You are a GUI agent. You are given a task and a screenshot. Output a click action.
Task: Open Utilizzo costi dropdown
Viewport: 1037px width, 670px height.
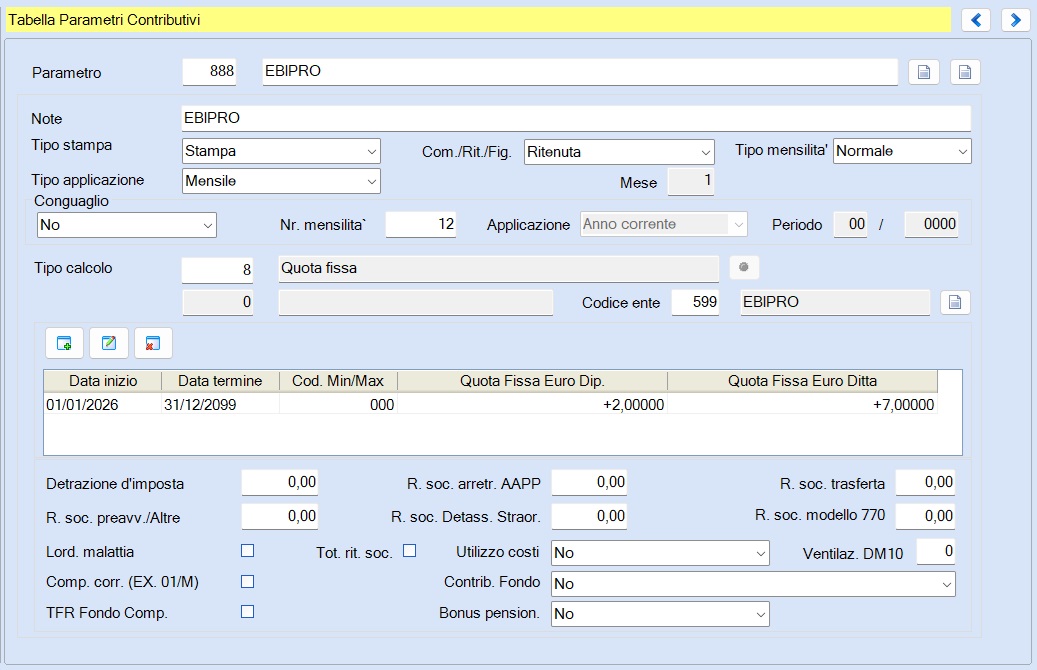660,553
